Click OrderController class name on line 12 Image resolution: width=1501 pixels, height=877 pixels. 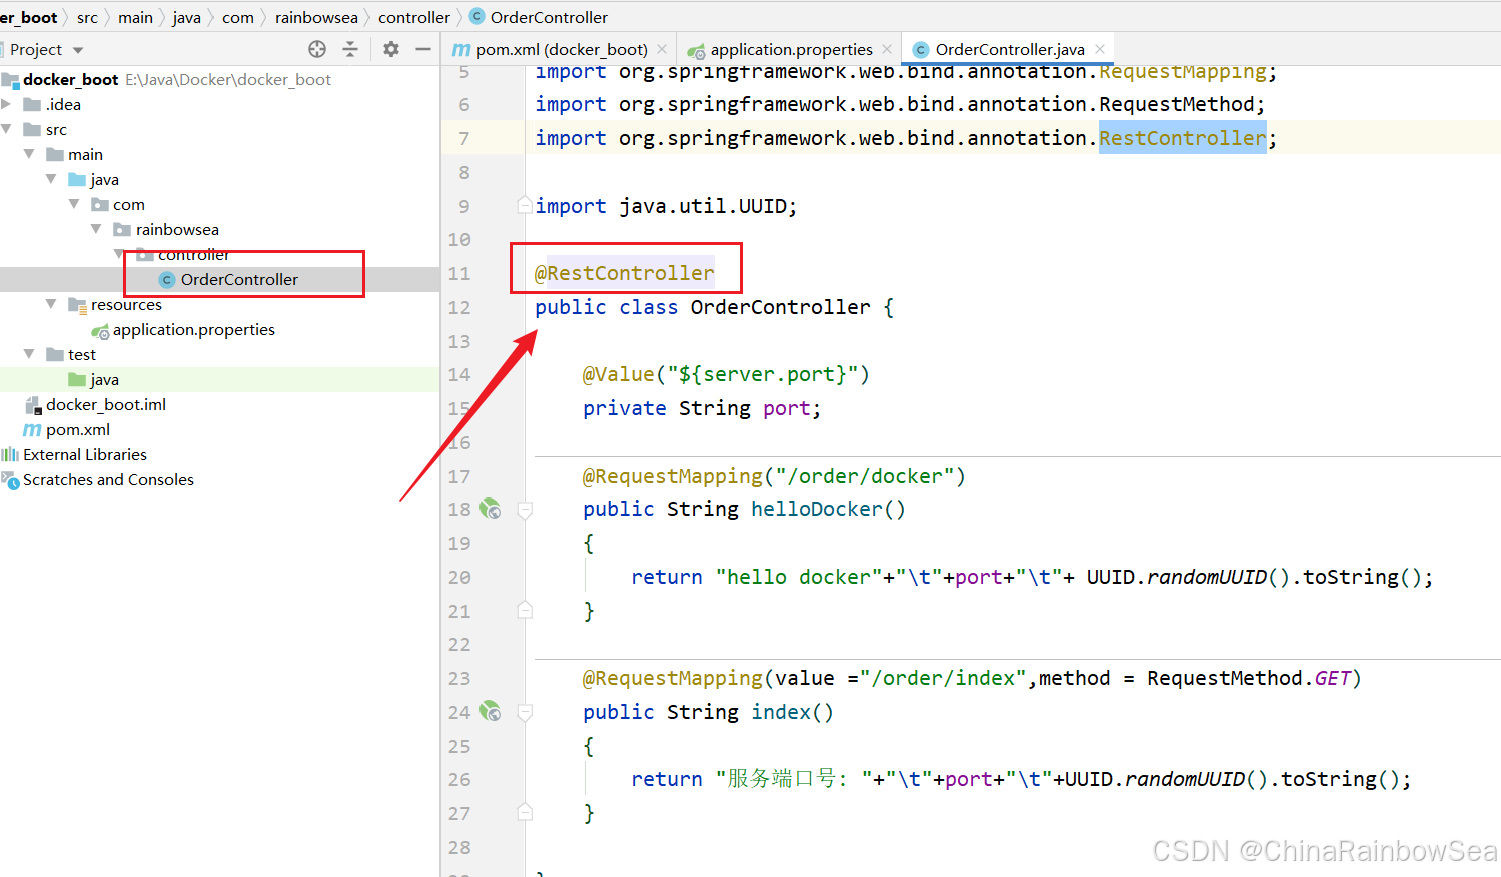(781, 307)
